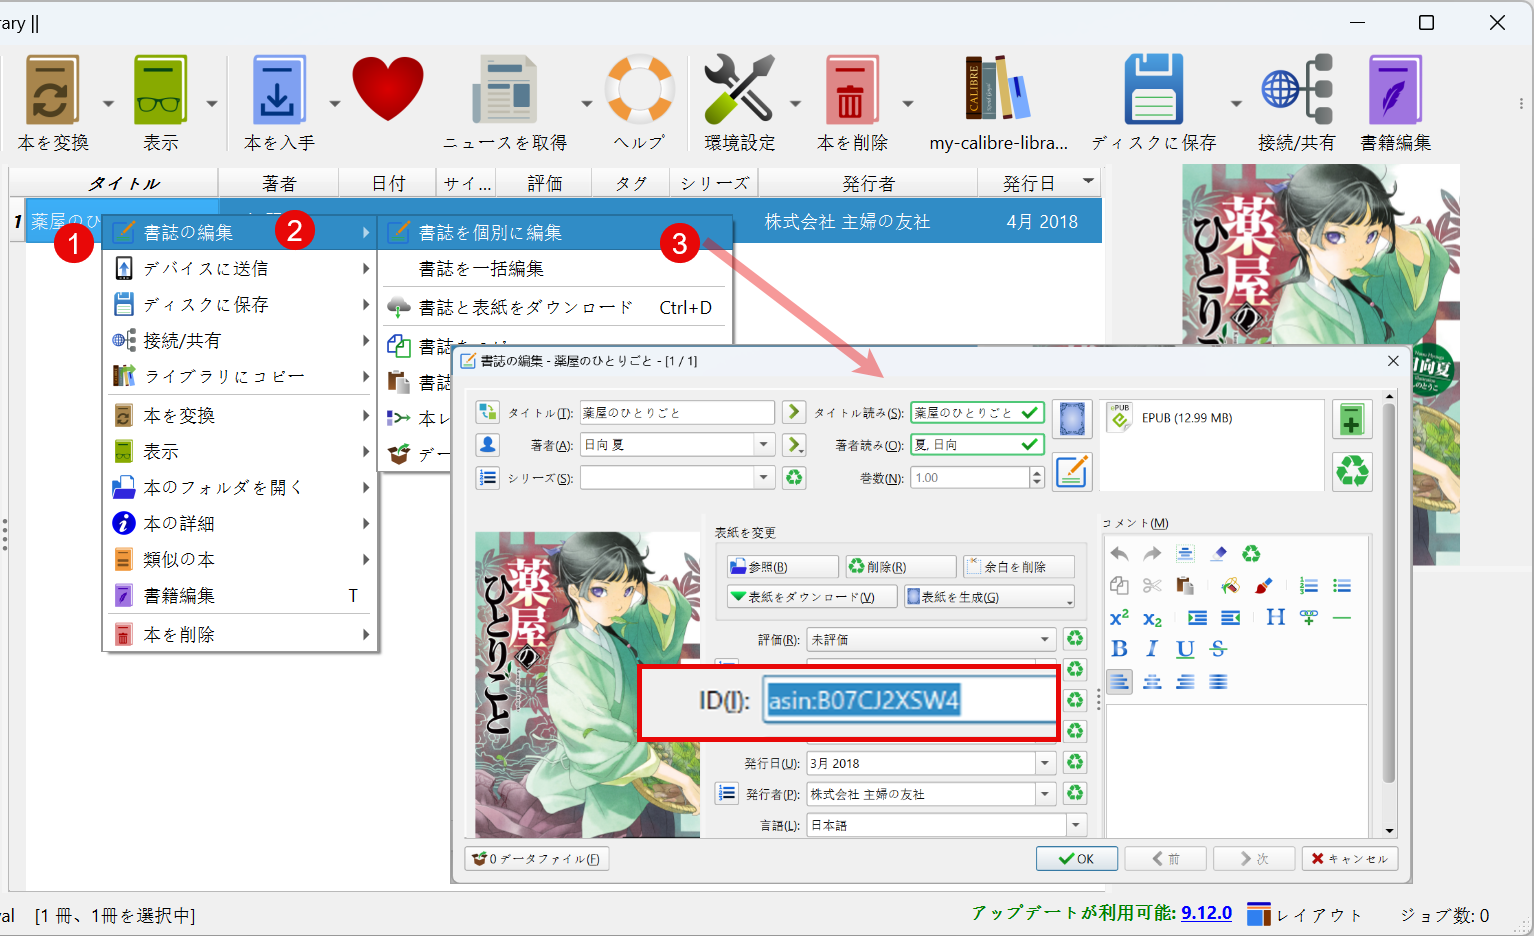
Task: Open 環境設定 wrench icon
Action: pos(739,90)
